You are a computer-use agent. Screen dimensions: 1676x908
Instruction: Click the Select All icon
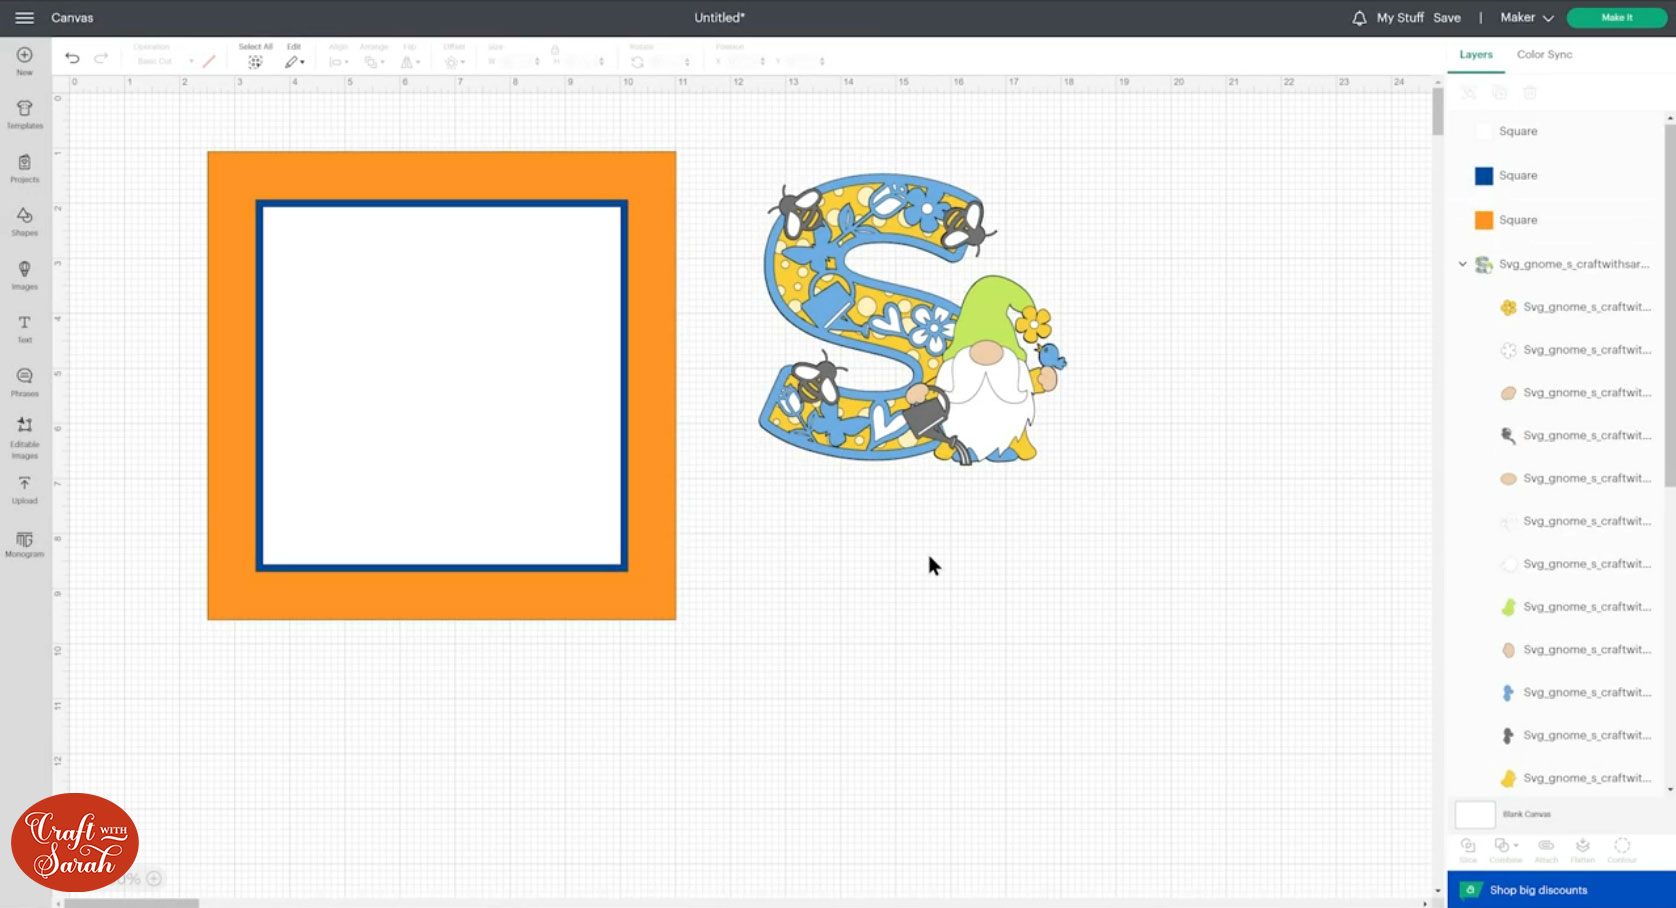[x=255, y=62]
